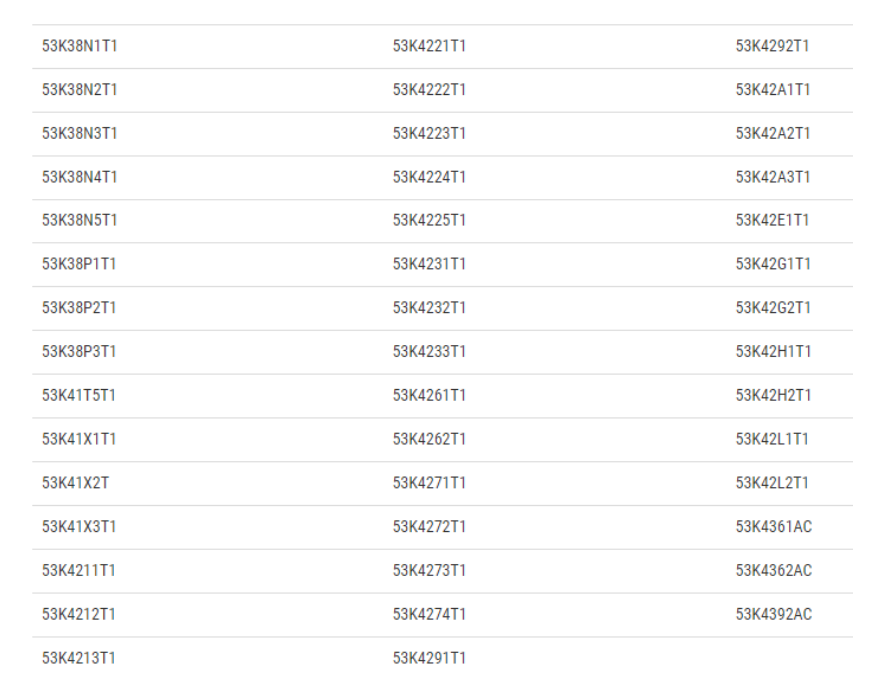This screenshot has width=893, height=693.
Task: Select the 53K4232T1 row item
Action: coord(429,308)
